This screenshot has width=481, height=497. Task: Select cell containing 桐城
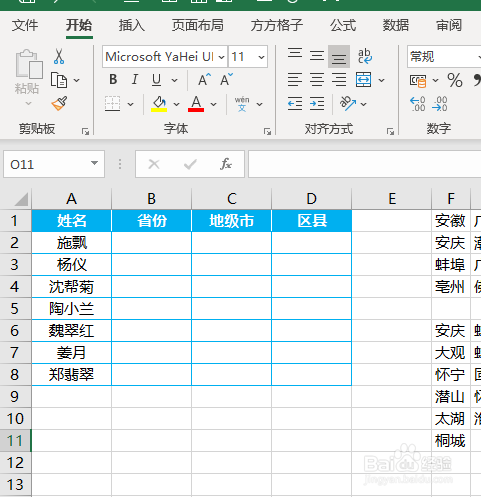pyautogui.click(x=451, y=441)
